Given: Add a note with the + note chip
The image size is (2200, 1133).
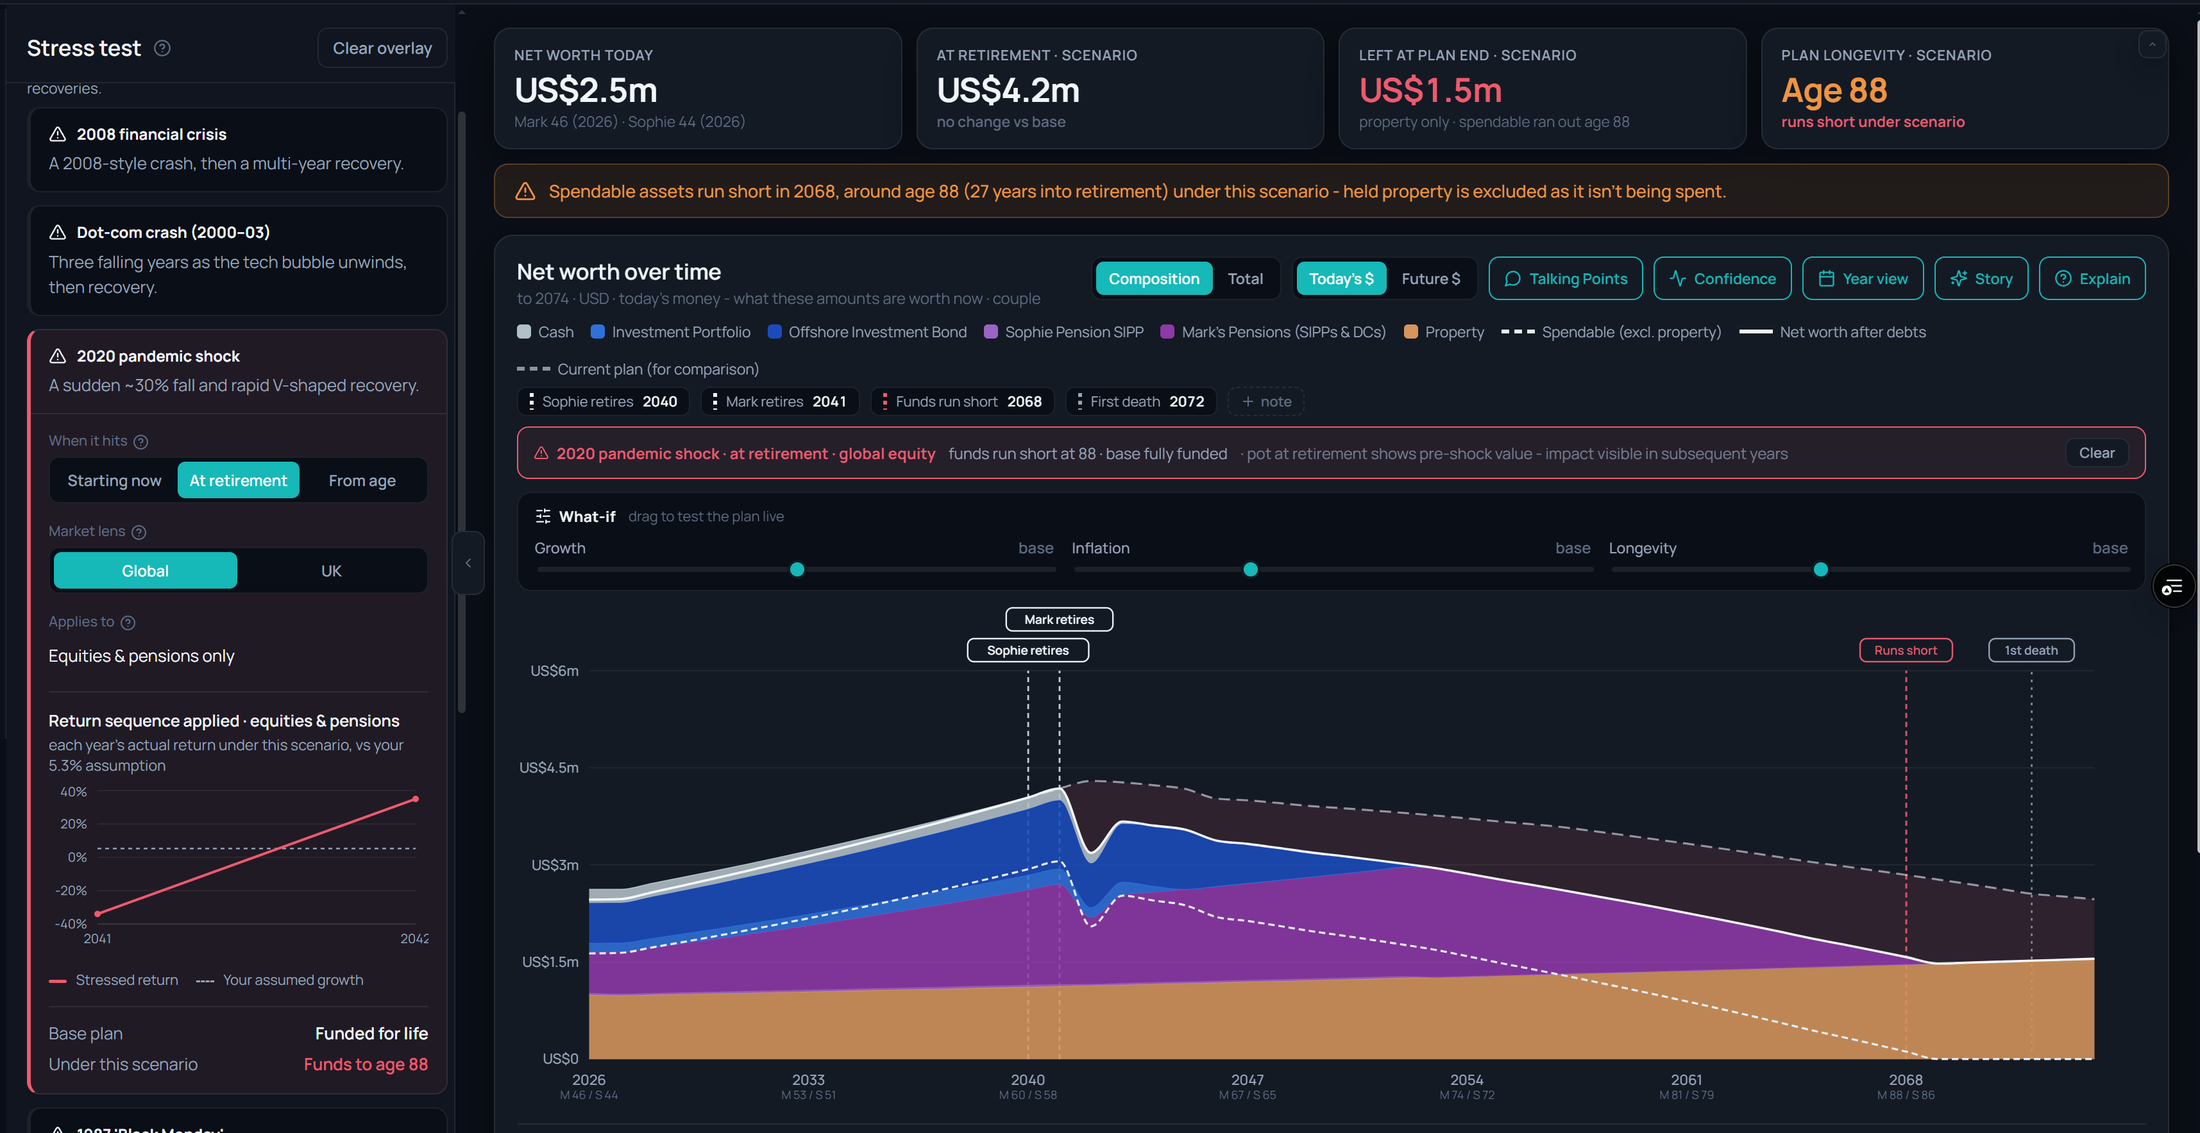Looking at the screenshot, I should tap(1266, 401).
